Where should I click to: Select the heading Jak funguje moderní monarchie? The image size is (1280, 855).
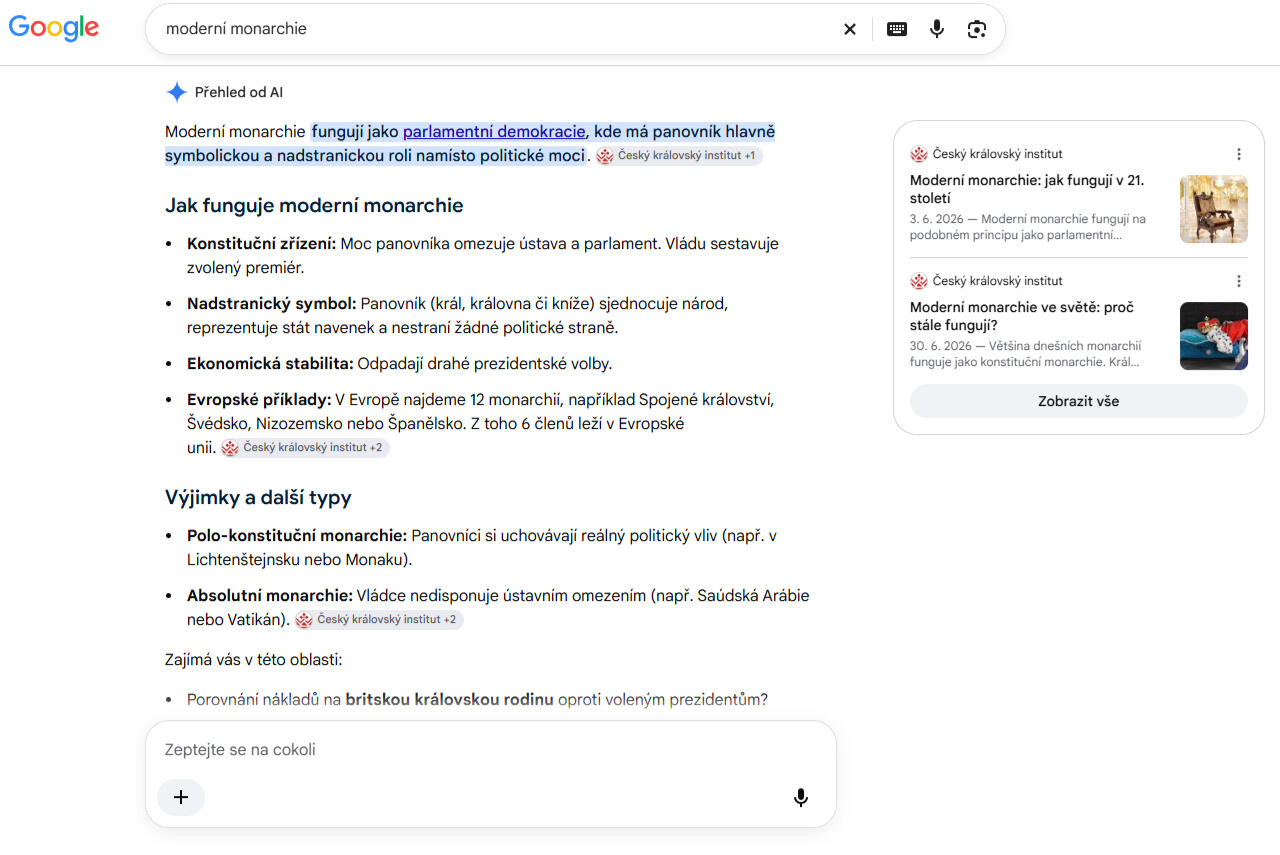[x=314, y=206]
